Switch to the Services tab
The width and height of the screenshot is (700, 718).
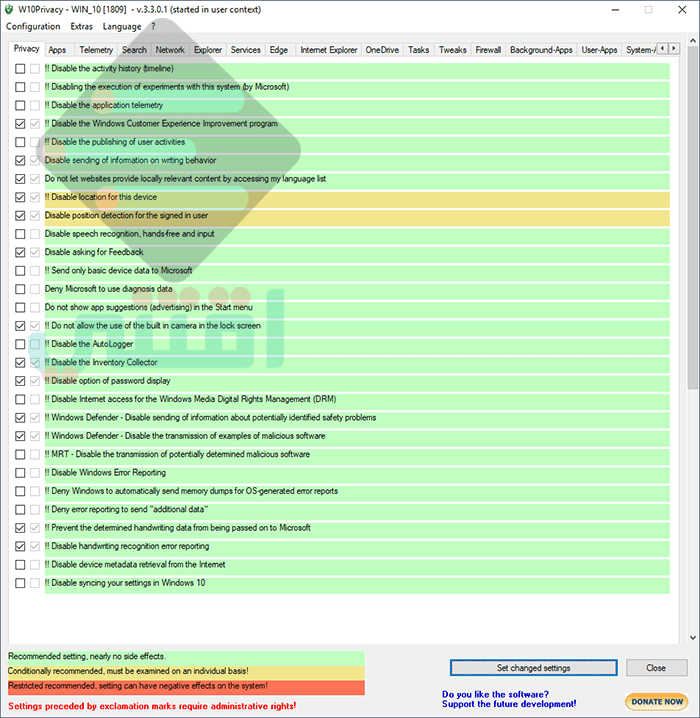245,50
